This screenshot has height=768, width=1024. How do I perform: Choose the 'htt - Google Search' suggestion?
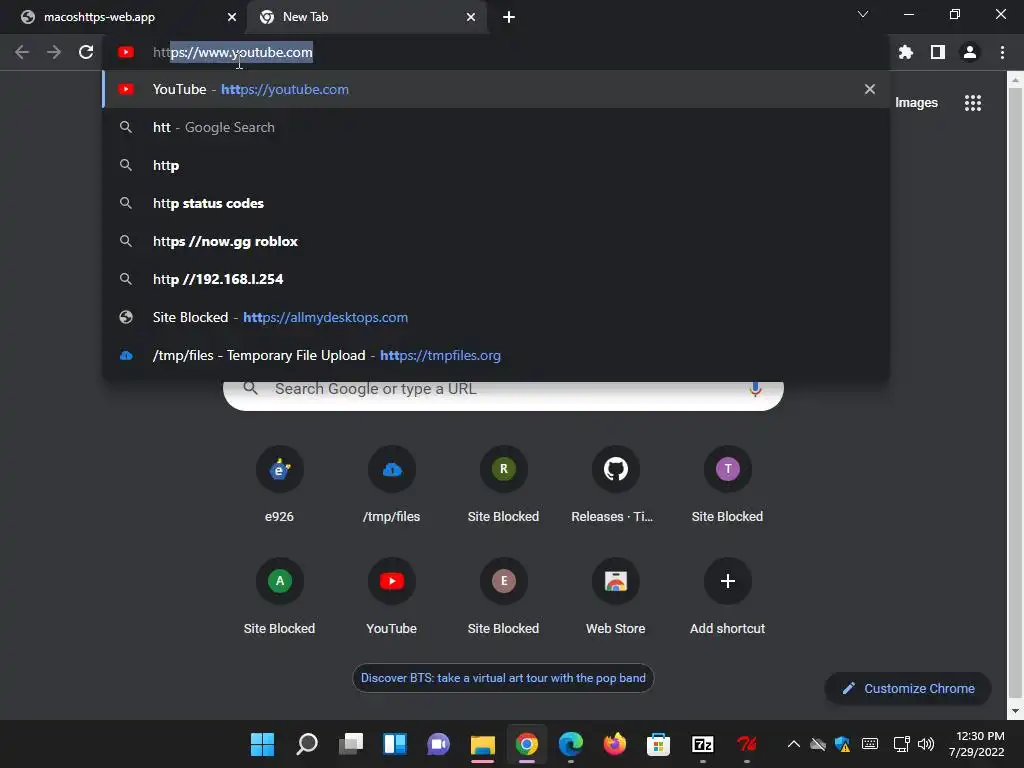[x=496, y=127]
